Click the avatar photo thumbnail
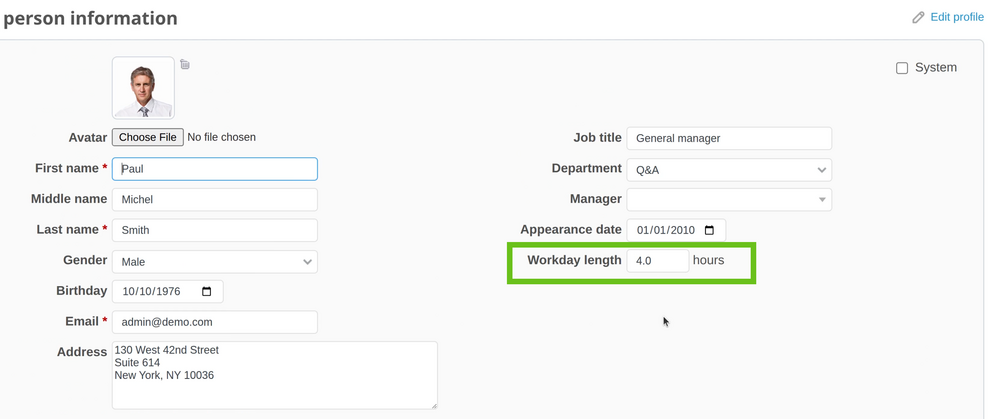The image size is (1000, 419). click(143, 88)
